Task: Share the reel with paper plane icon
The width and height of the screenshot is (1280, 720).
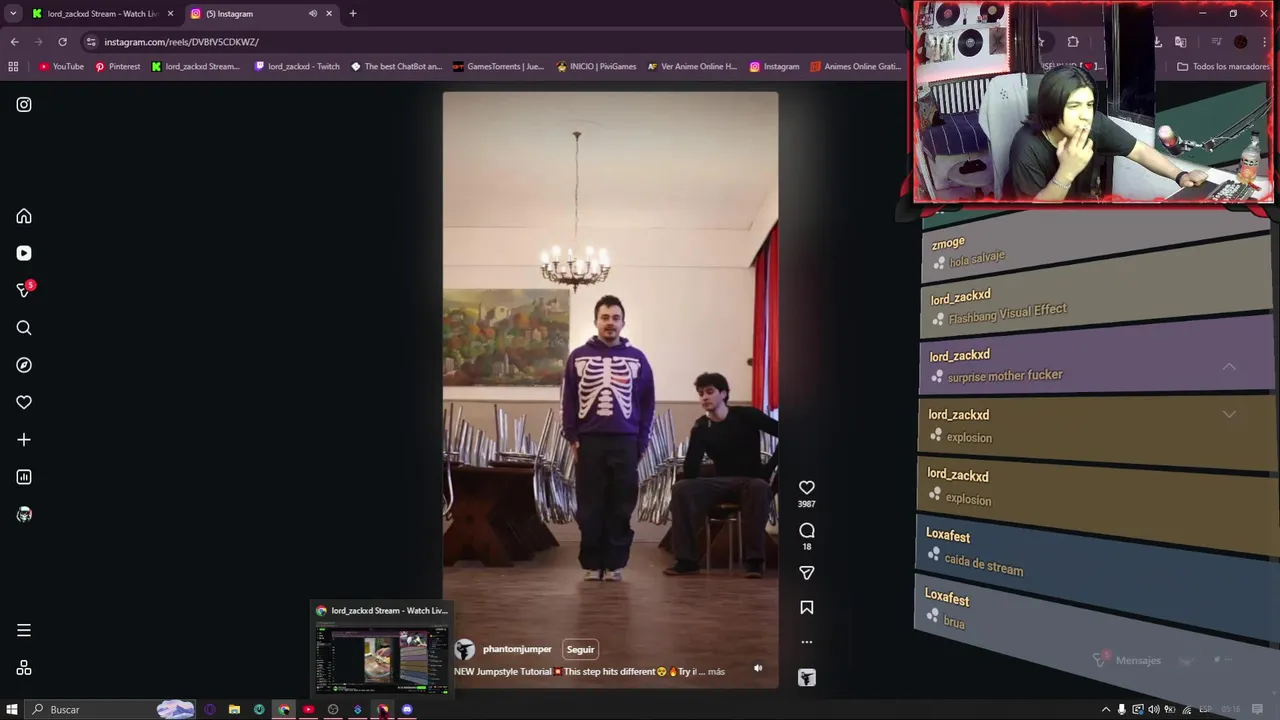Action: 807,573
